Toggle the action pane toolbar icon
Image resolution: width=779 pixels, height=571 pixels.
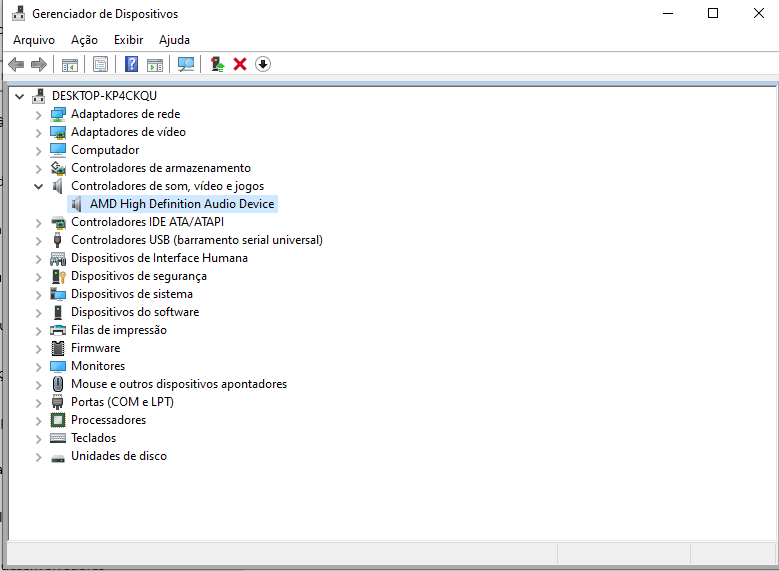[x=155, y=65]
